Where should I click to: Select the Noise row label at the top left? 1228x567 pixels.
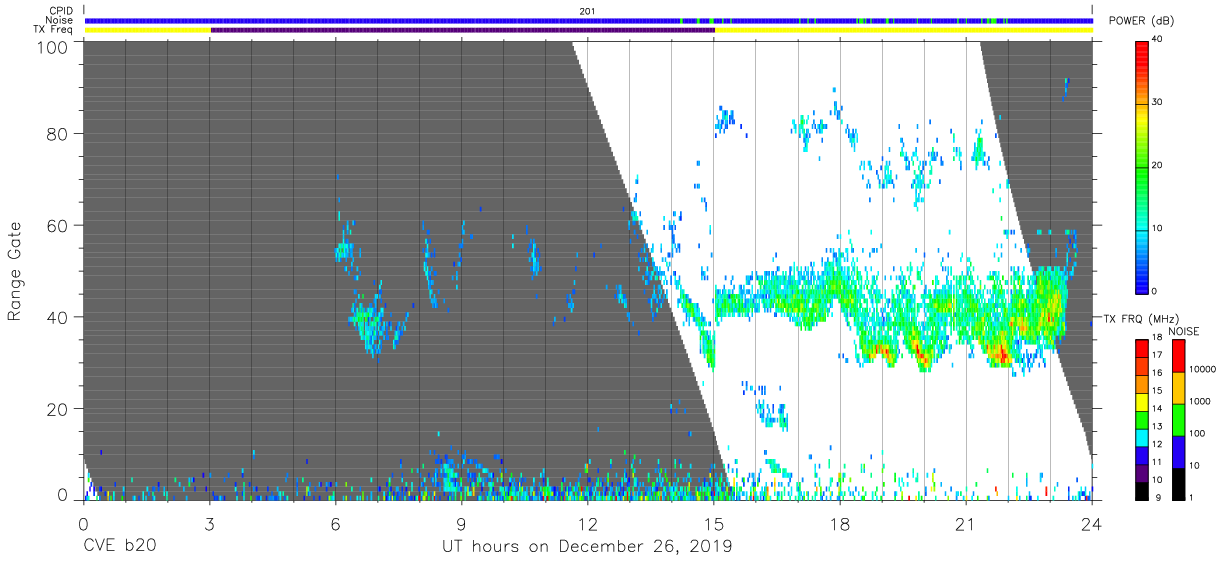pos(58,20)
